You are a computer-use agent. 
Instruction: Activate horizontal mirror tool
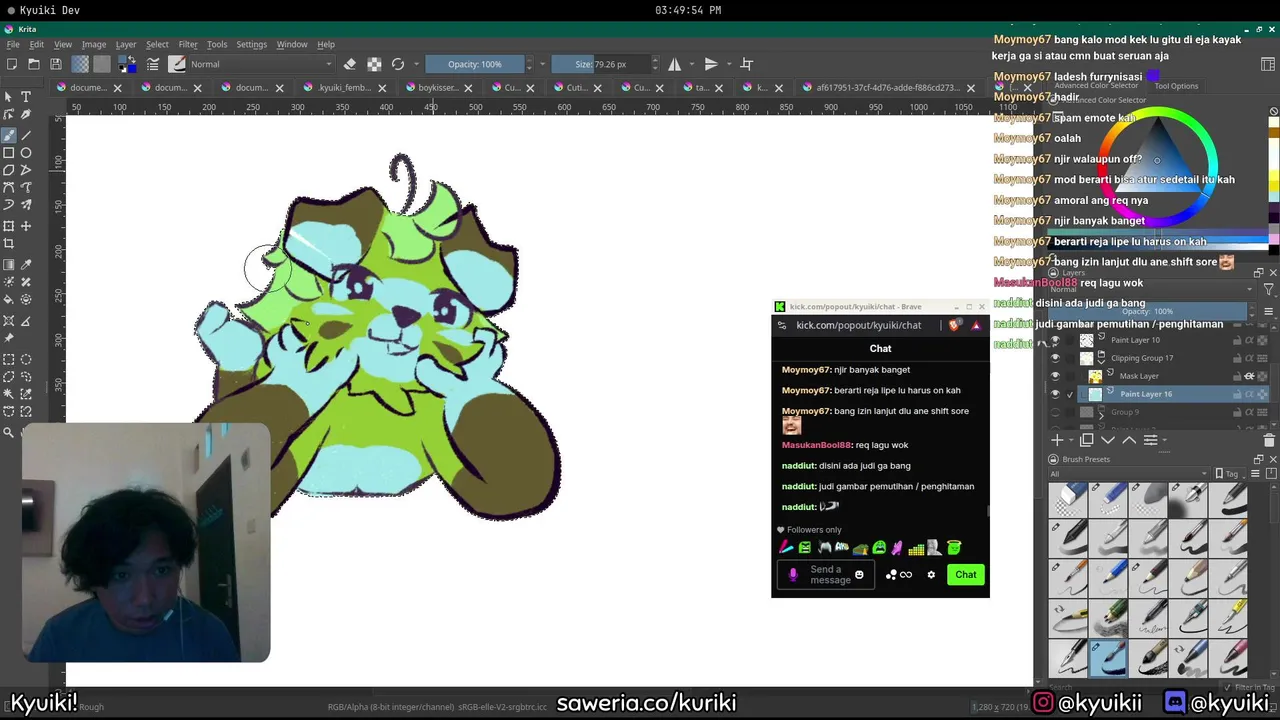(675, 64)
